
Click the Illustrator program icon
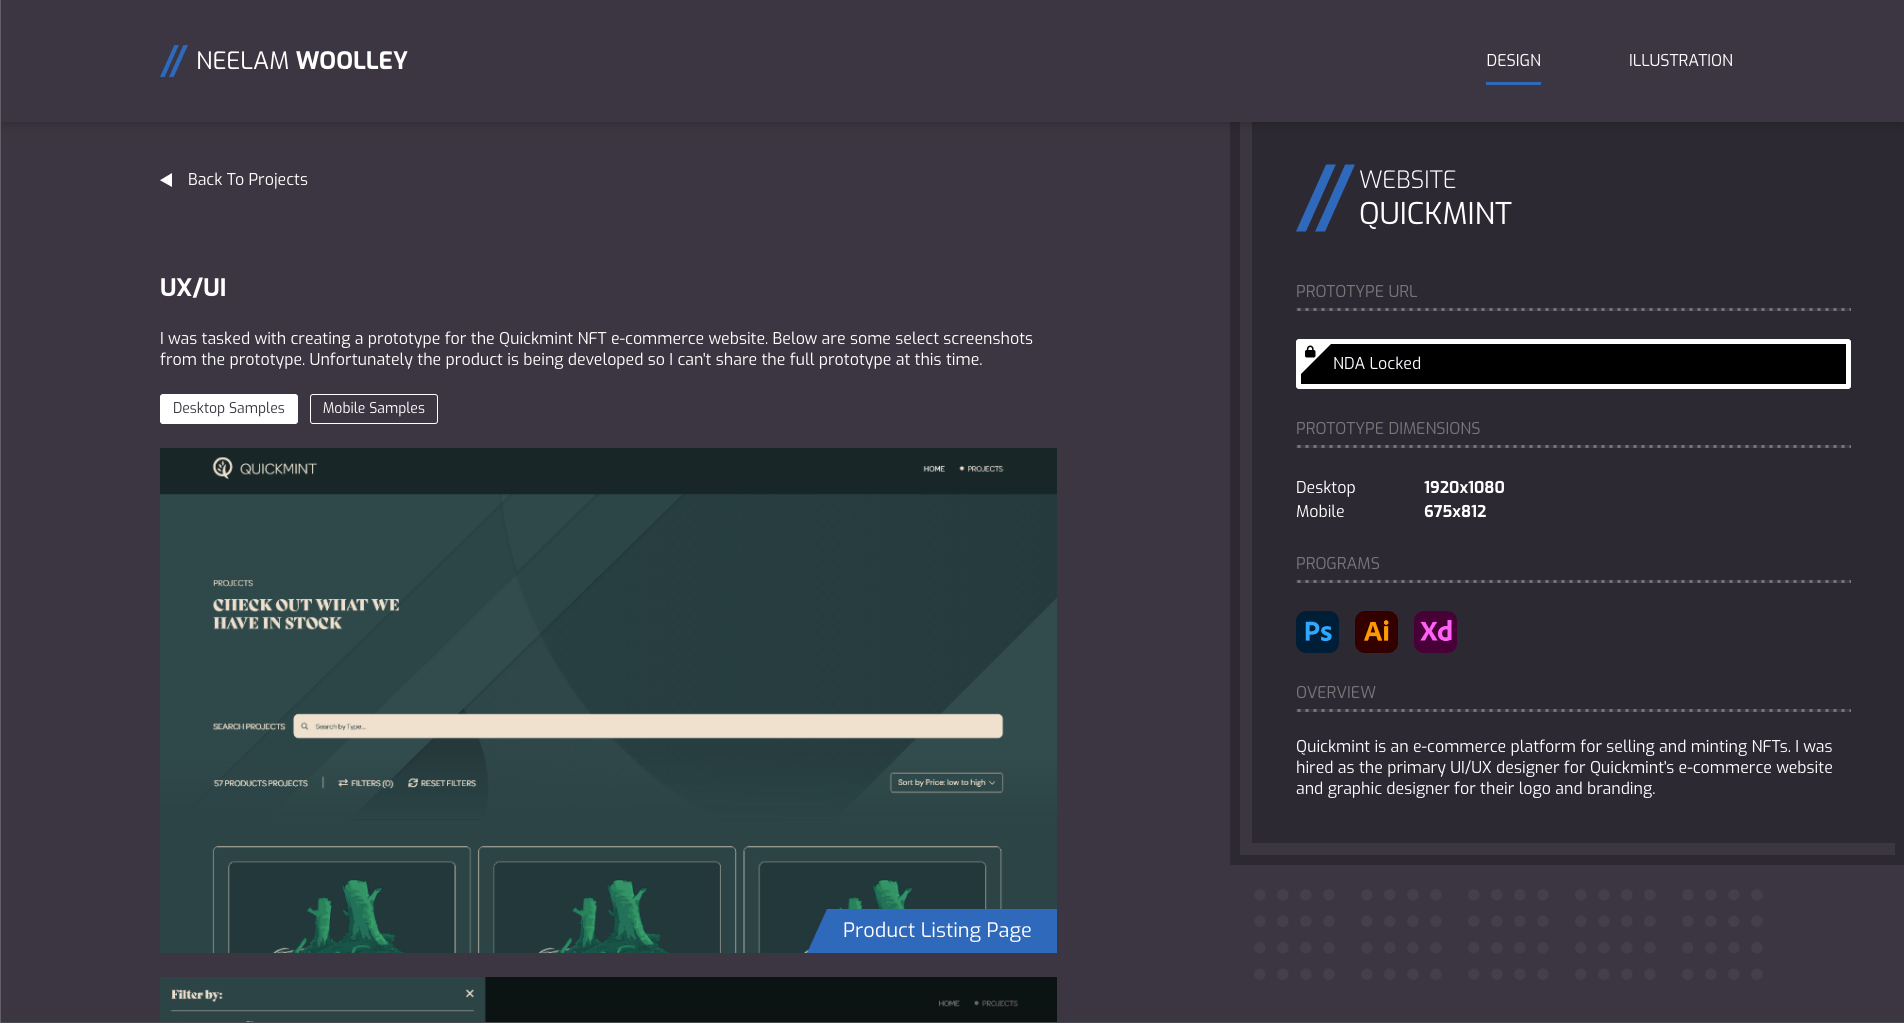1377,632
